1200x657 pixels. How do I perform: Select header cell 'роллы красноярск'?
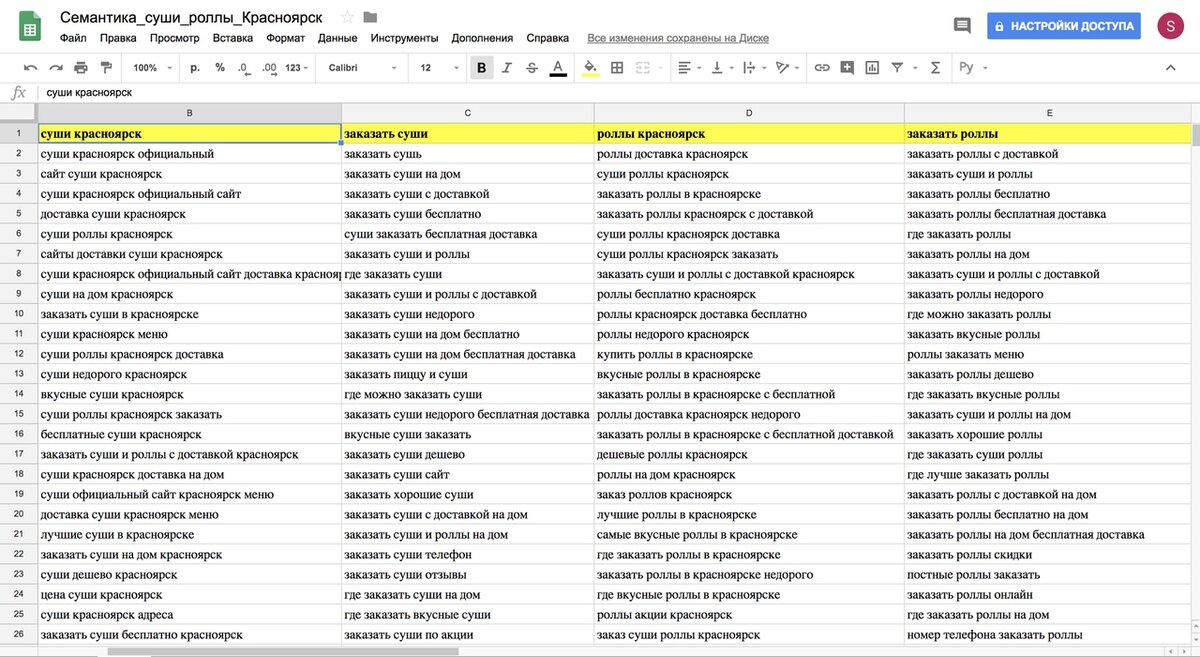749,133
